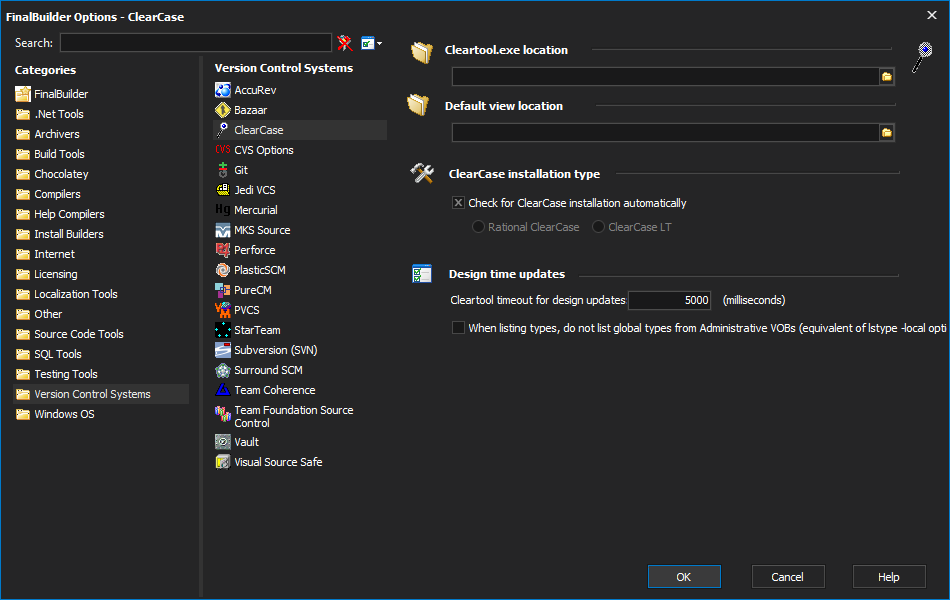The image size is (950, 600).
Task: Select the Source Code Tools category
Action: pos(78,334)
